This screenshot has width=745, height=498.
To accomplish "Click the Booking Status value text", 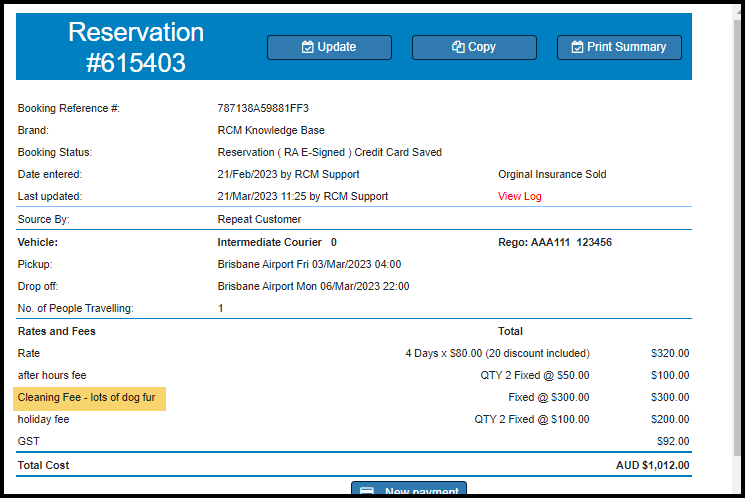I will click(x=329, y=153).
